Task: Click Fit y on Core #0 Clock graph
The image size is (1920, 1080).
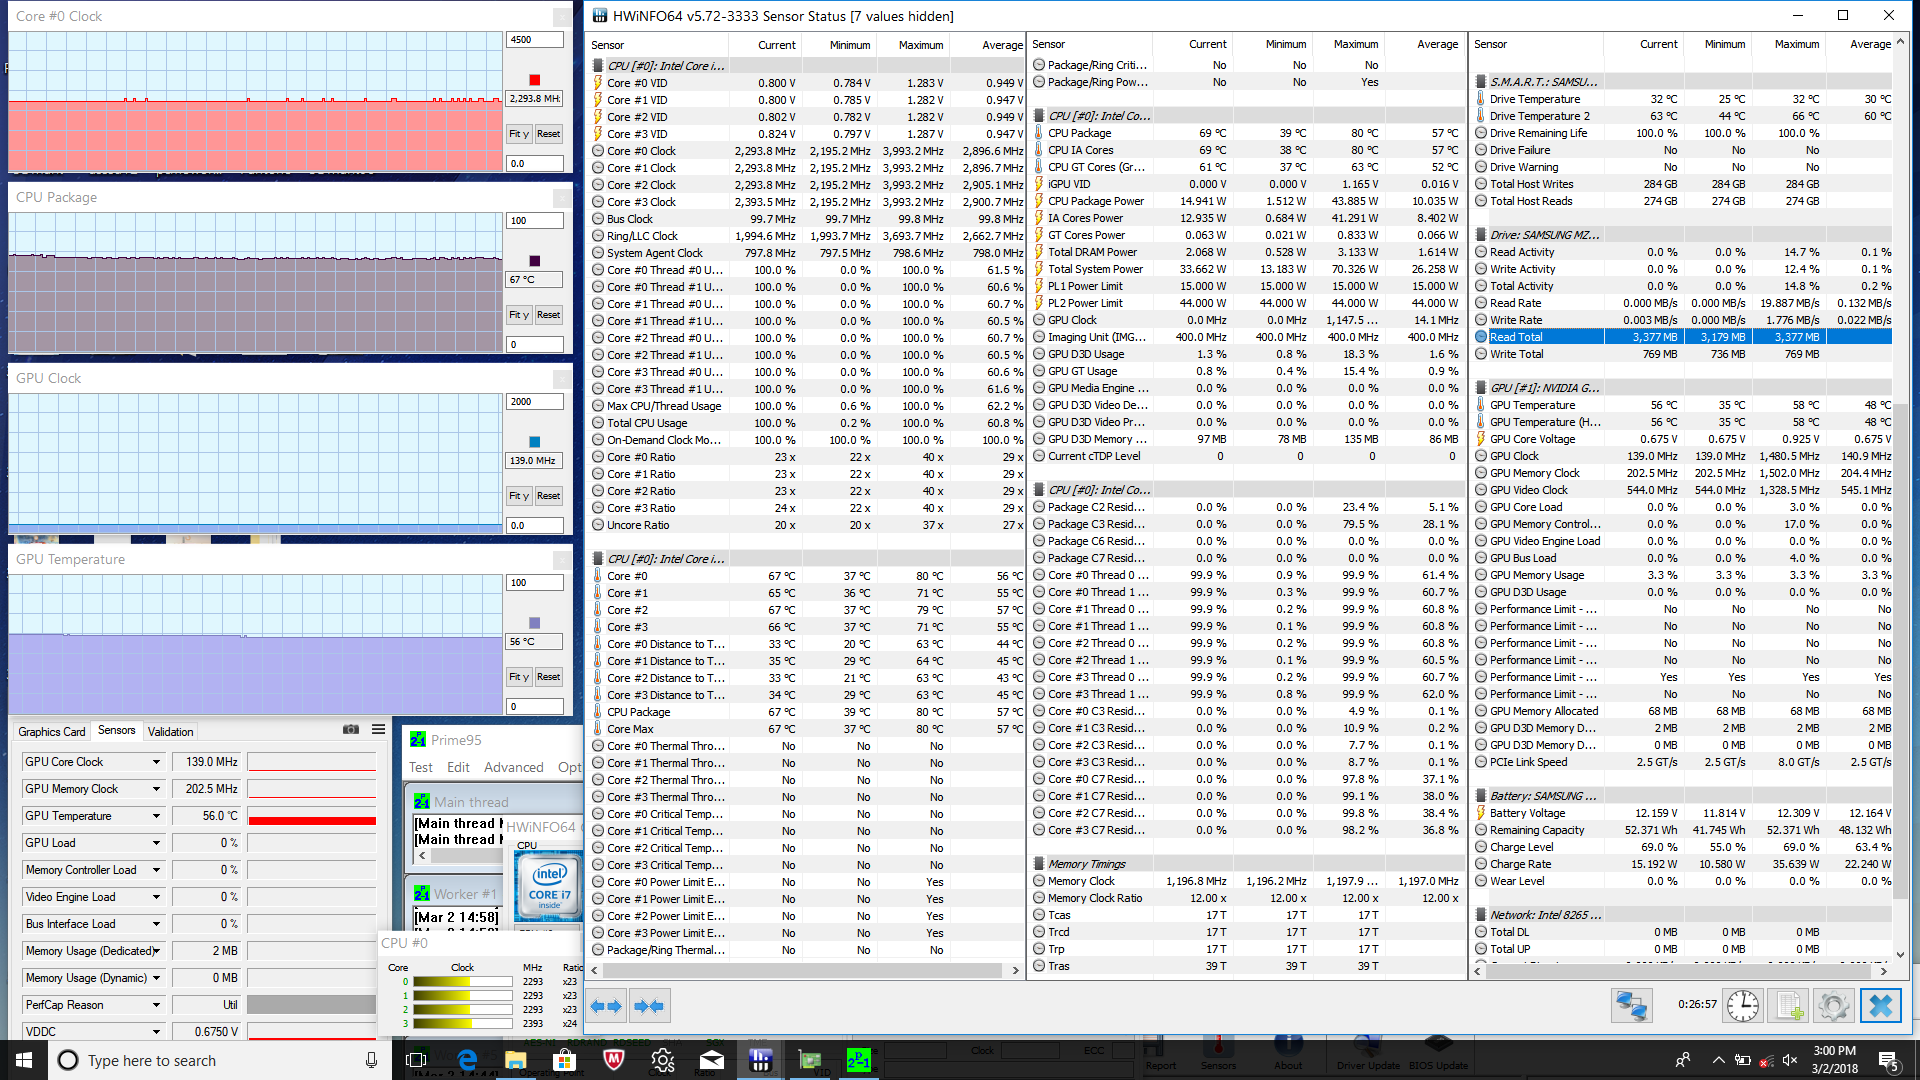Action: (x=518, y=134)
